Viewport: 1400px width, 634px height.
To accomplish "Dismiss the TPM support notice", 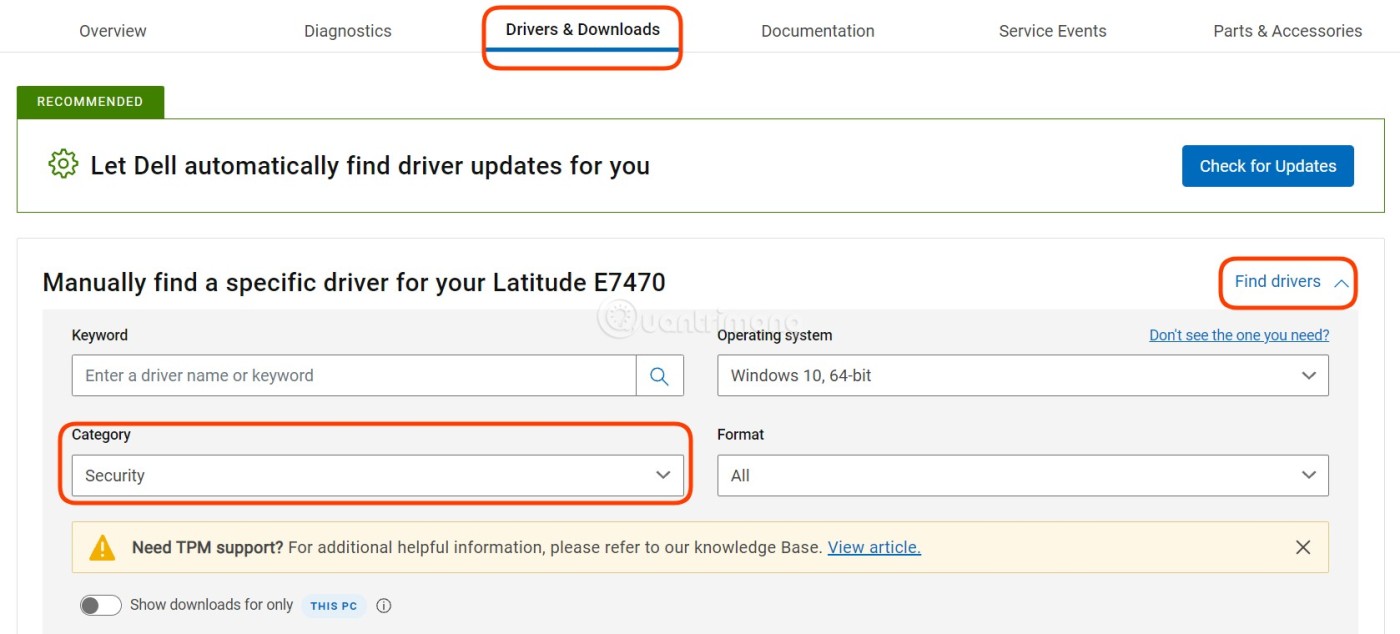I will point(1302,547).
